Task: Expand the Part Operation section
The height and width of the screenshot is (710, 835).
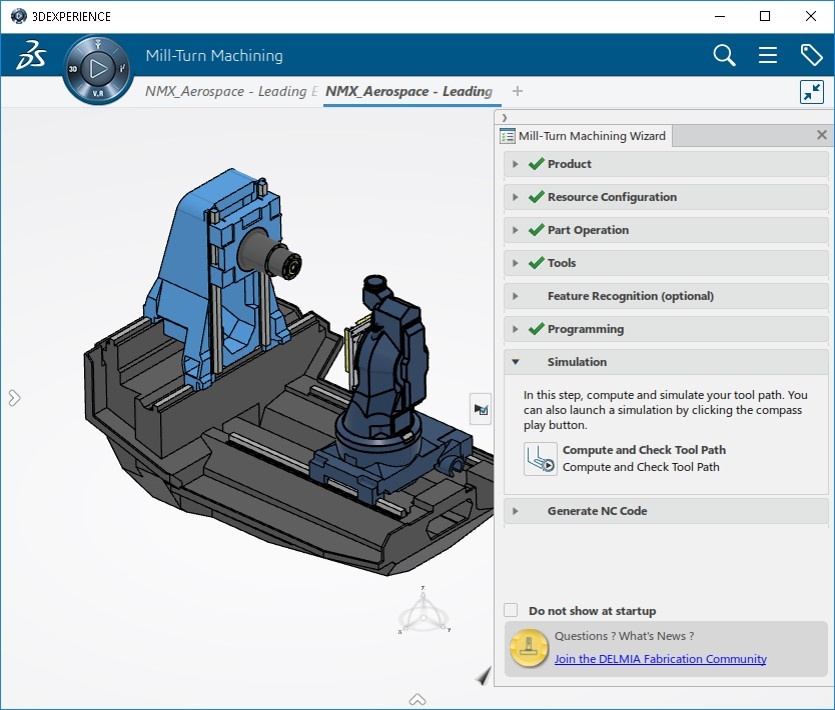Action: (x=666, y=230)
